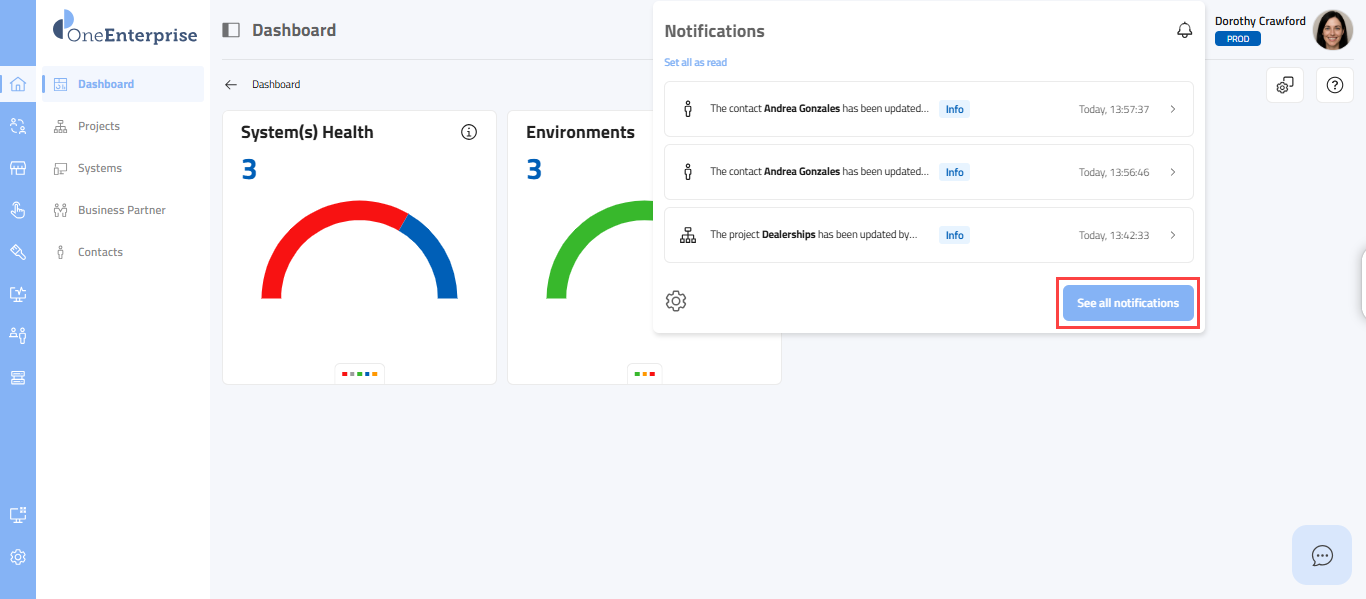Select Business Partner menu item

coord(121,210)
